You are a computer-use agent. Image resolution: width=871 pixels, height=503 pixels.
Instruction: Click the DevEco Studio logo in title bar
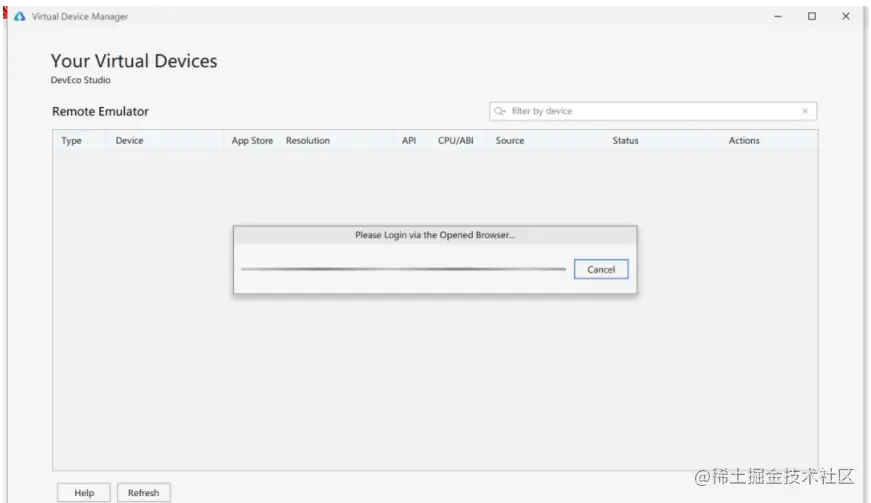[x=20, y=17]
